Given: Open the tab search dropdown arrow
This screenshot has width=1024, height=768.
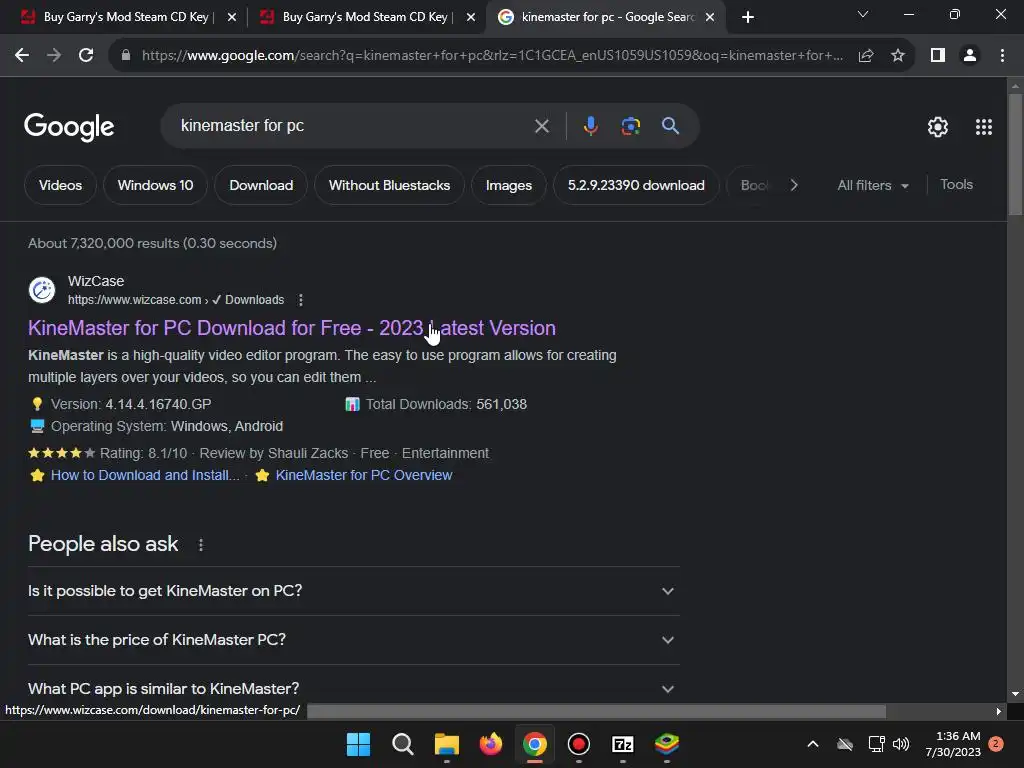Looking at the screenshot, I should tap(863, 14).
